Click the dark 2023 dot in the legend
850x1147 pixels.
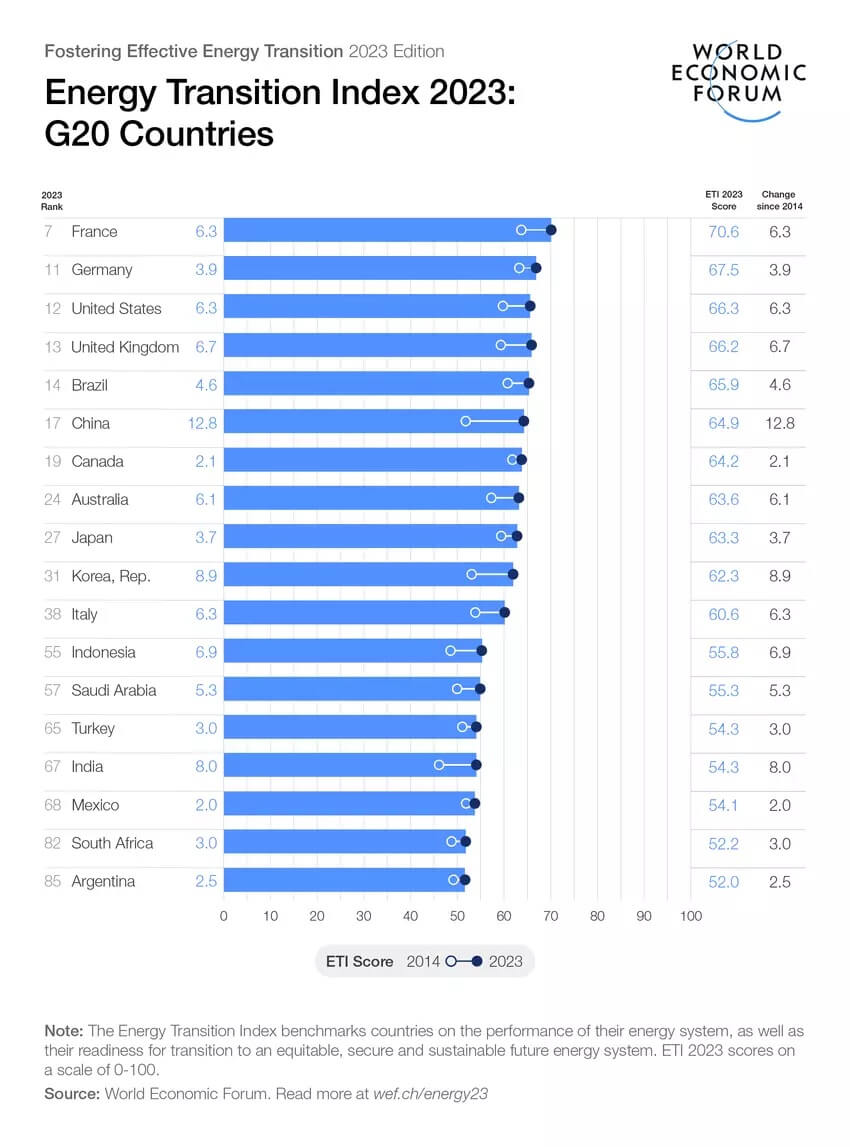[x=476, y=961]
